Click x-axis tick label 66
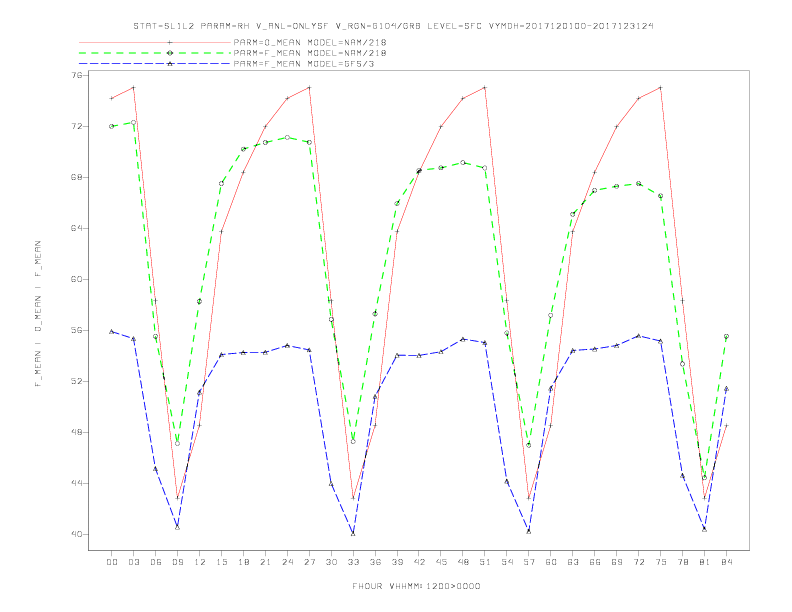792x612 pixels. click(595, 562)
